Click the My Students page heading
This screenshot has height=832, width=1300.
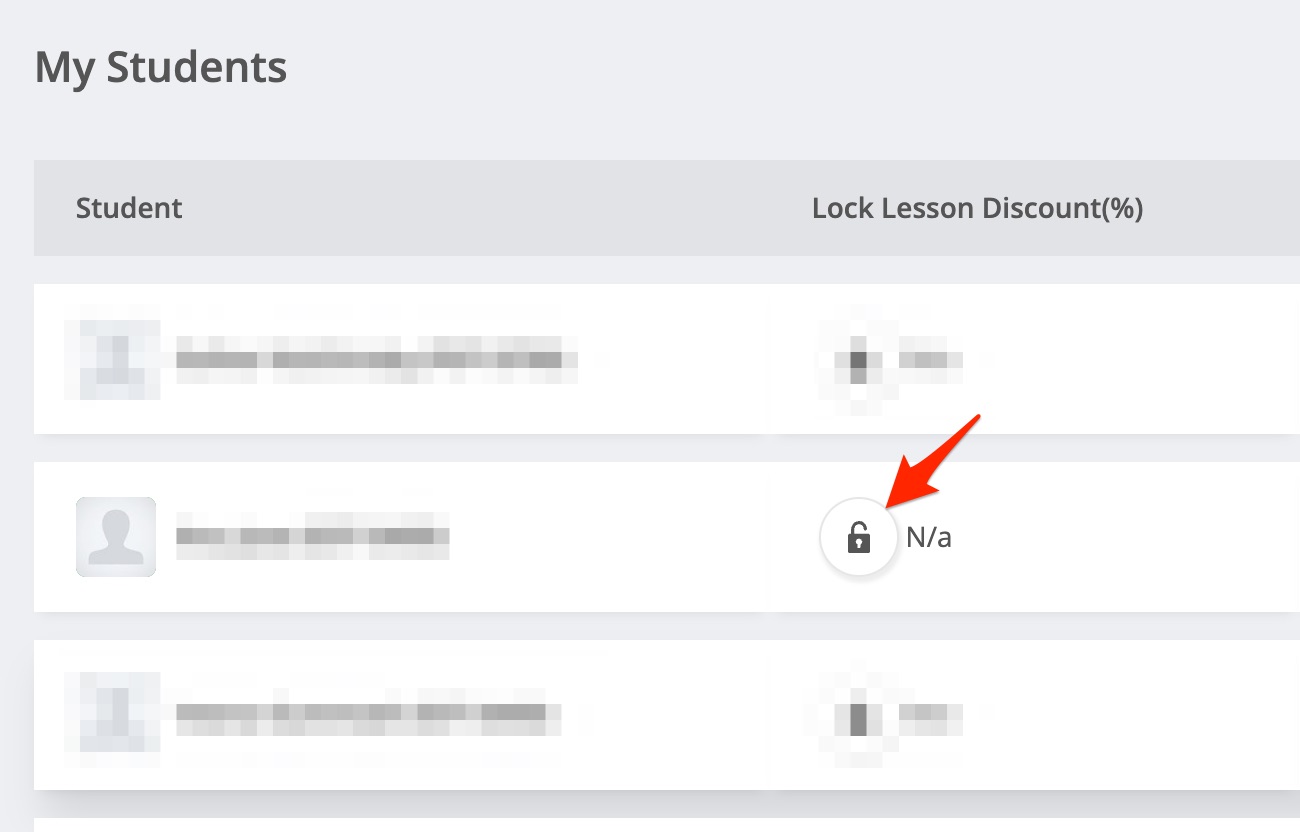click(x=161, y=68)
